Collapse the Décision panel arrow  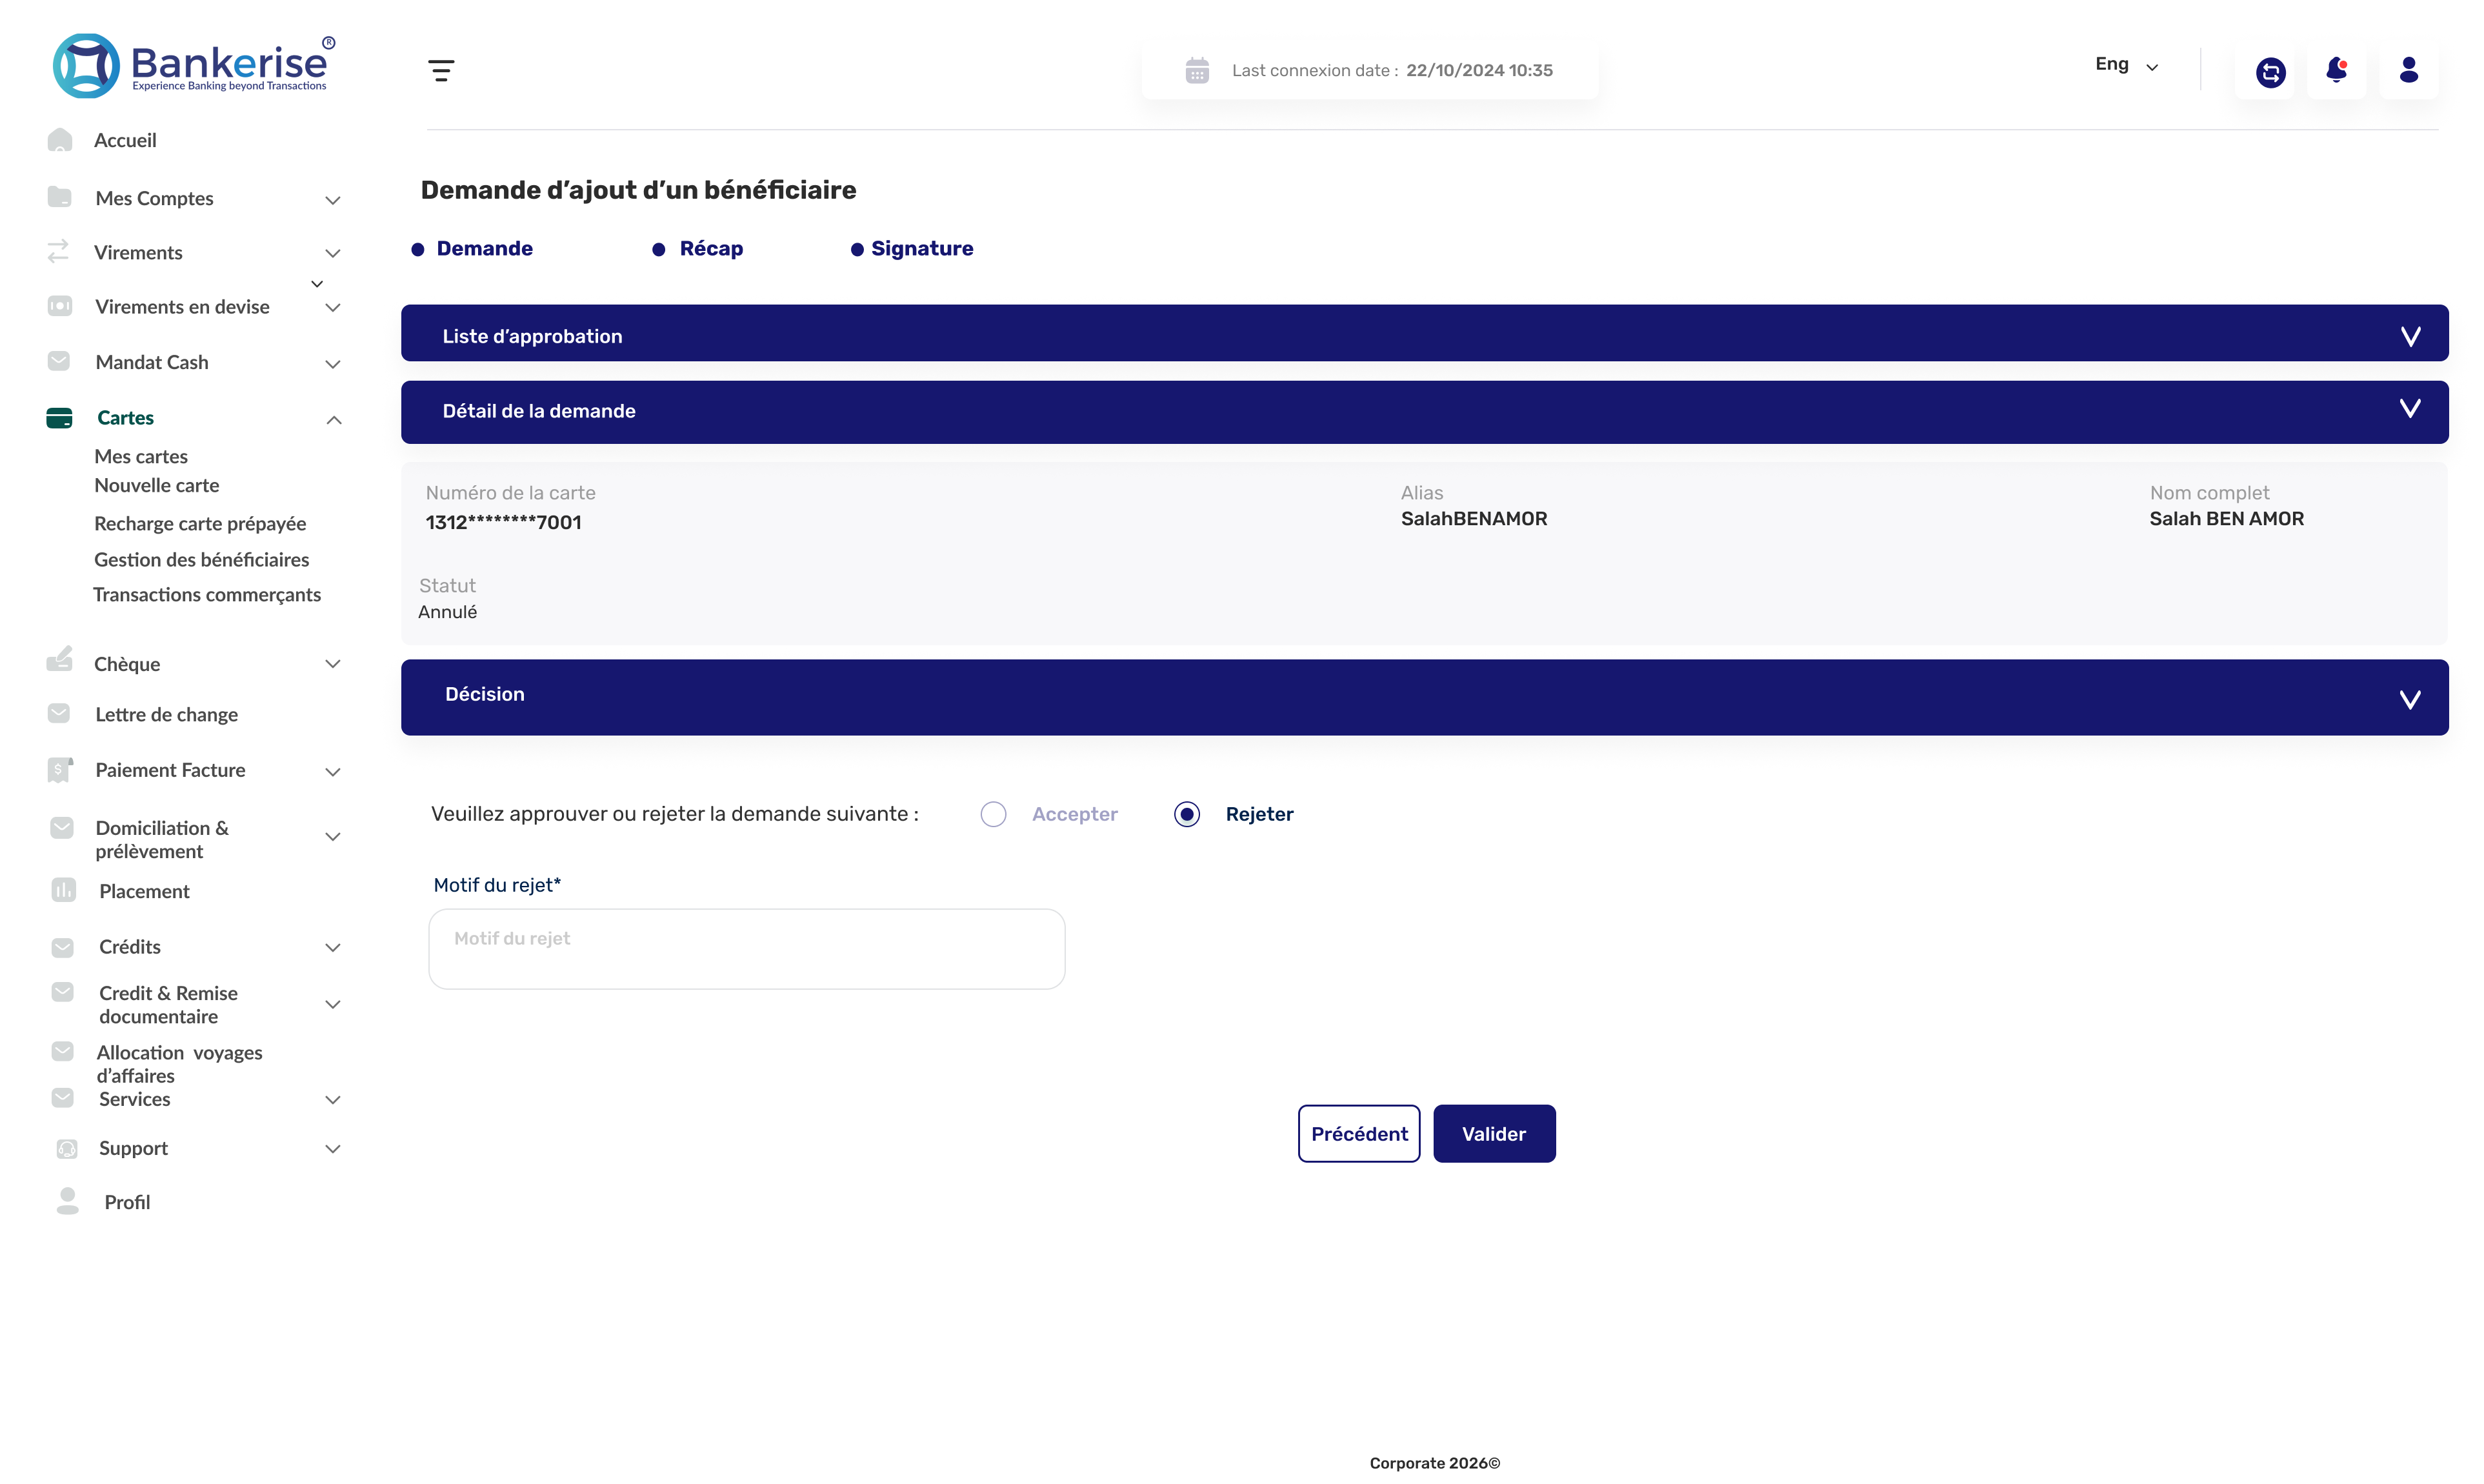pyautogui.click(x=2410, y=699)
